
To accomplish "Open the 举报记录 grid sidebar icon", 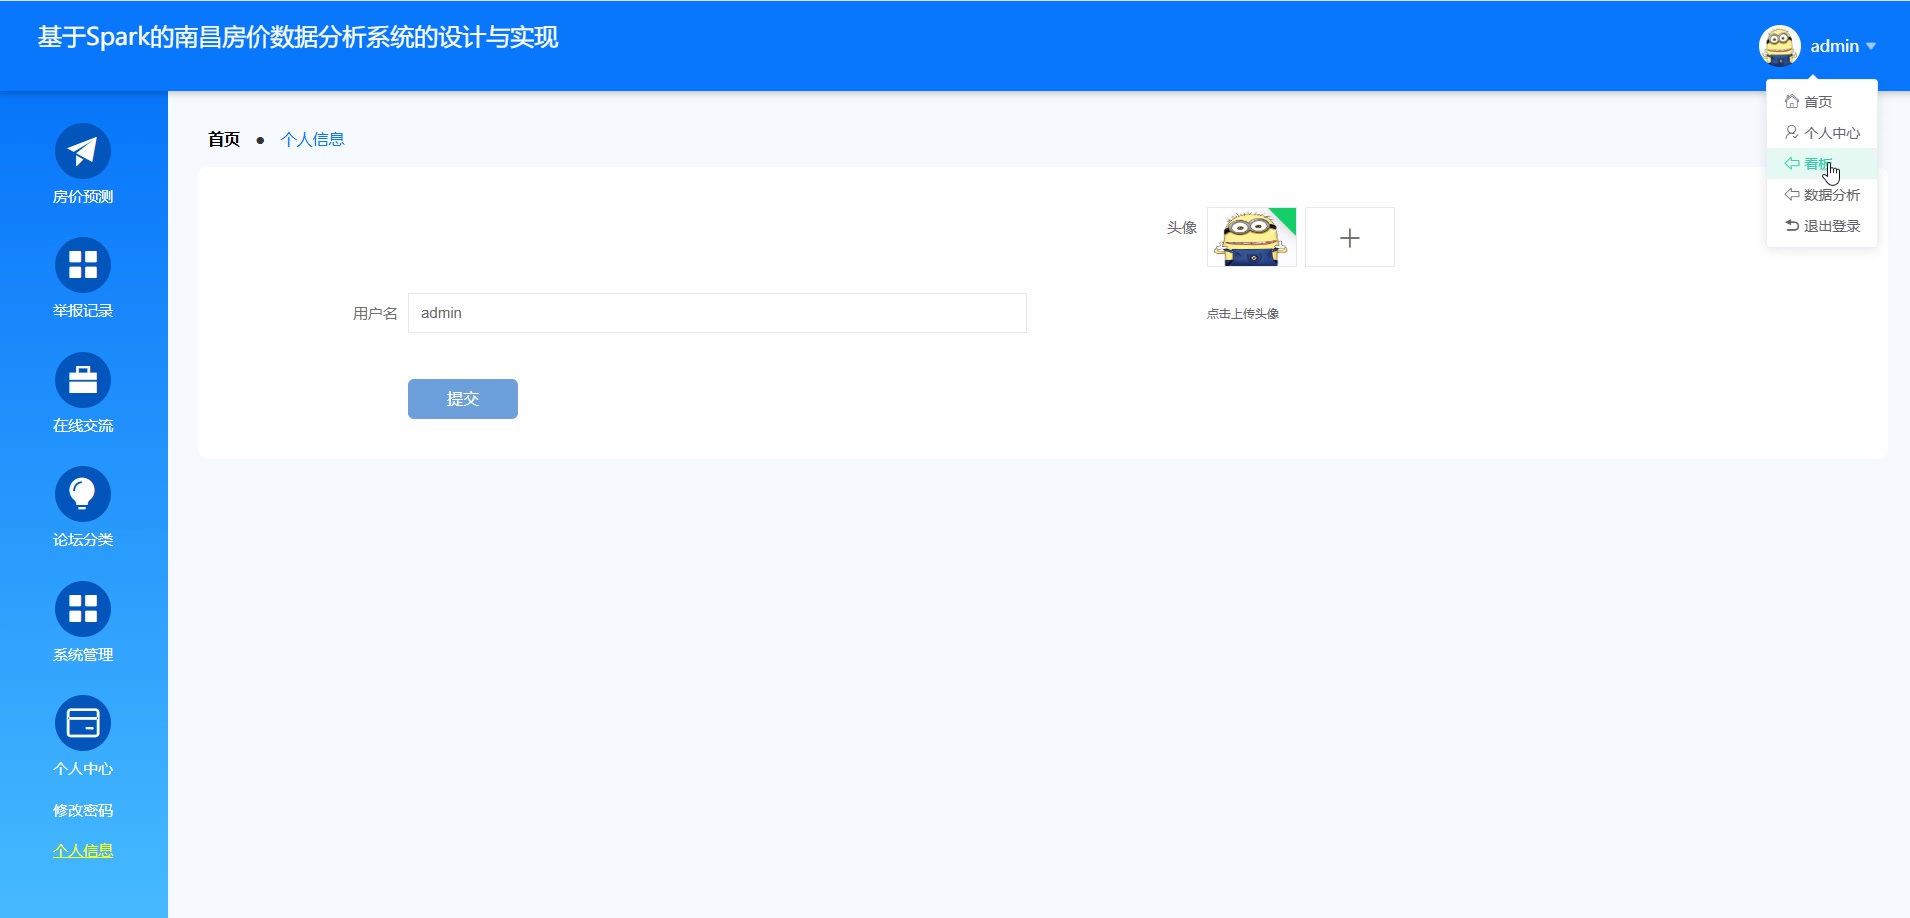I will pos(83,265).
